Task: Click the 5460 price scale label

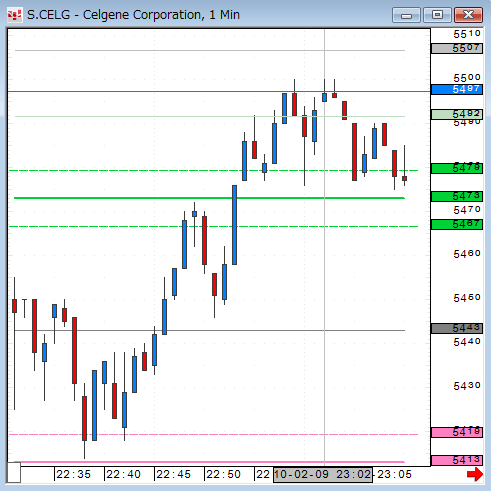Action: click(x=467, y=254)
